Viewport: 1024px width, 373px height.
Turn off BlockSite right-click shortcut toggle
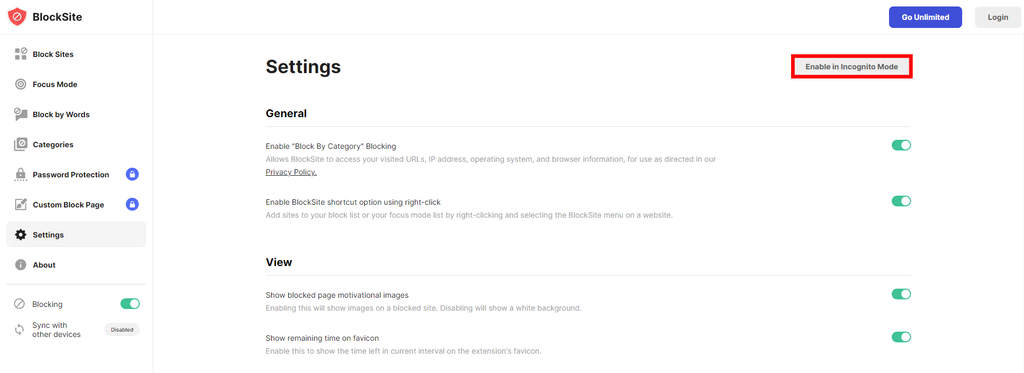point(901,201)
